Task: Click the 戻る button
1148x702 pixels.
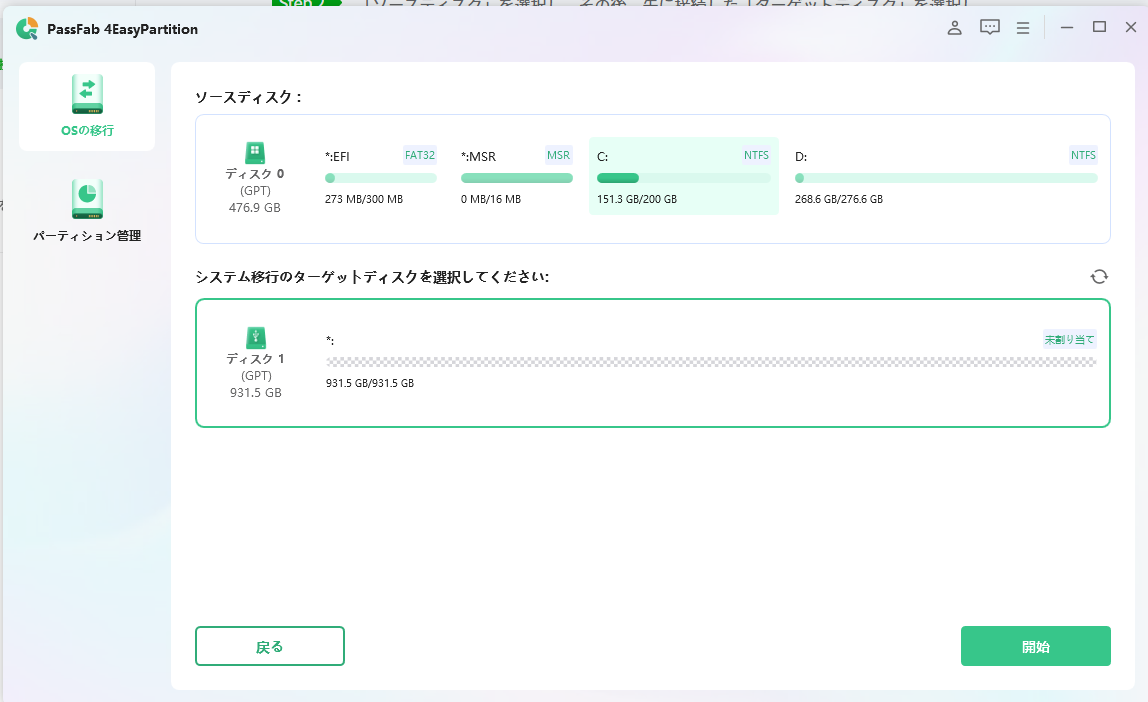Action: pos(269,646)
